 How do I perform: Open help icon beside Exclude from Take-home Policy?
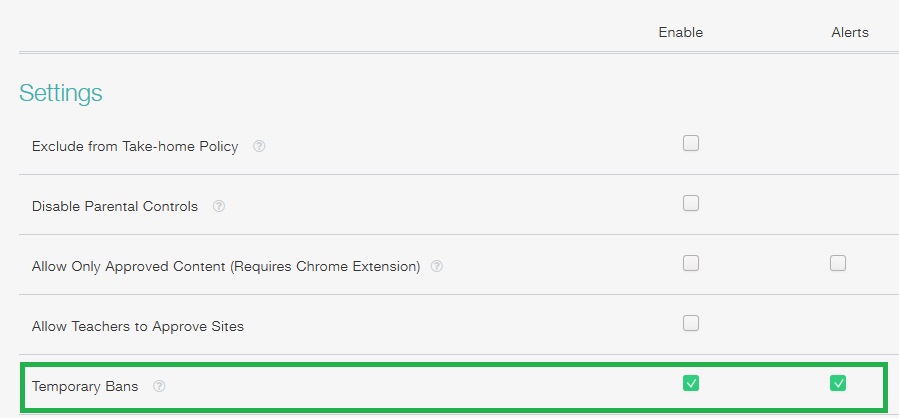click(259, 146)
